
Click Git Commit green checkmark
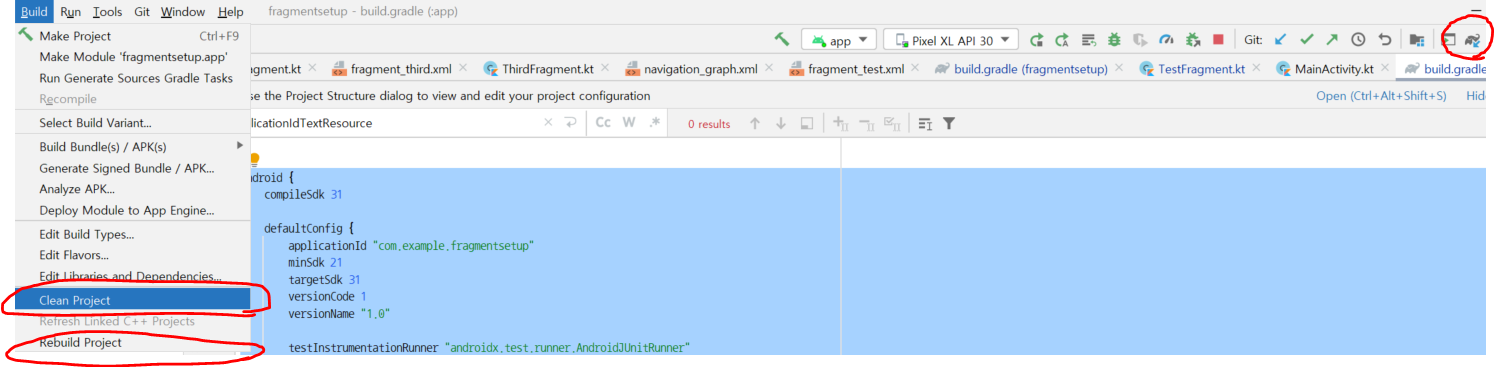1306,40
